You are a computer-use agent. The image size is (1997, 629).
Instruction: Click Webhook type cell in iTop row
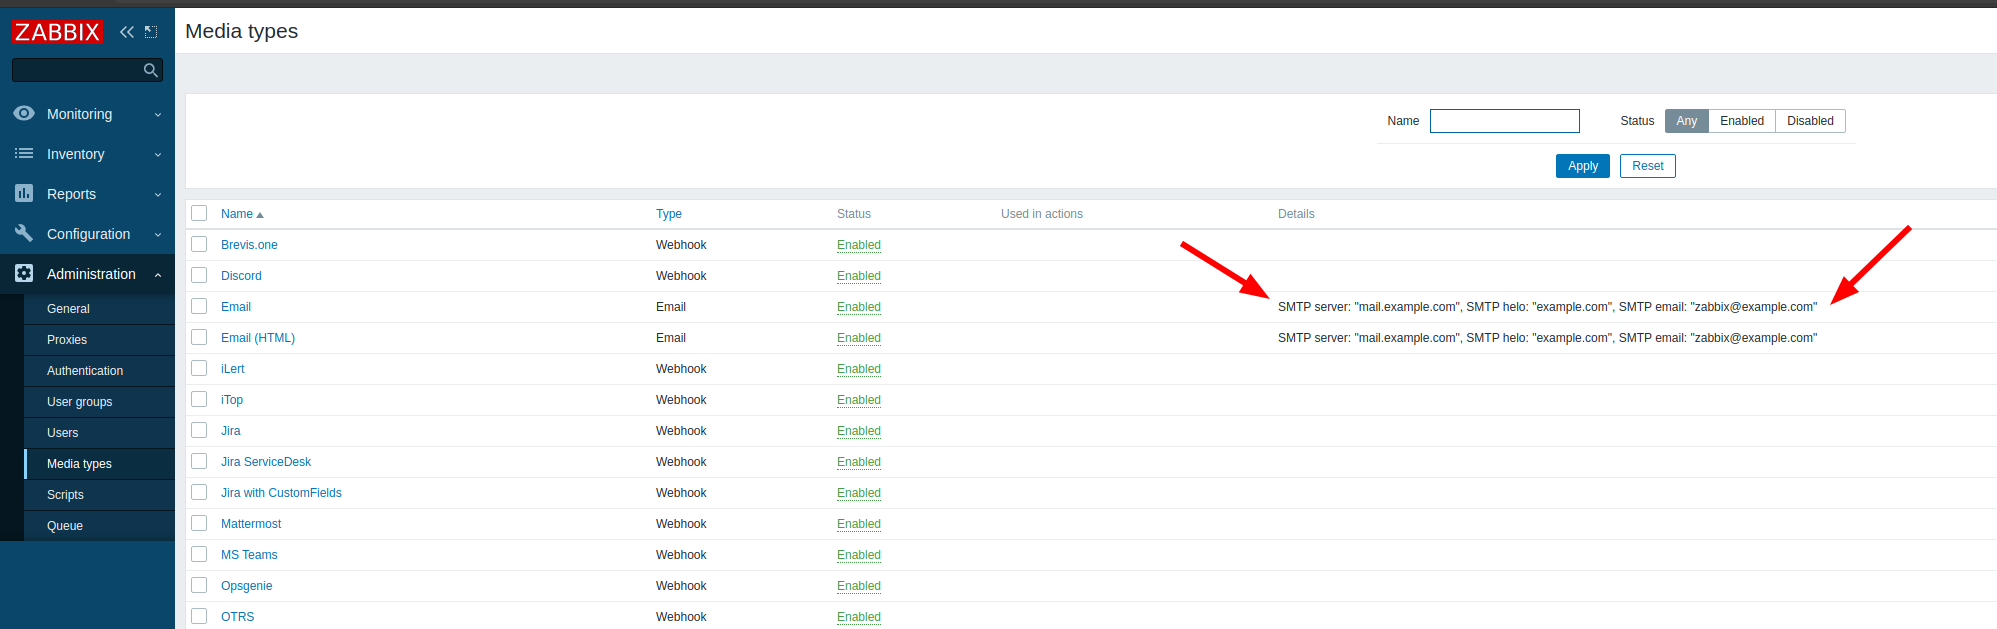(681, 400)
